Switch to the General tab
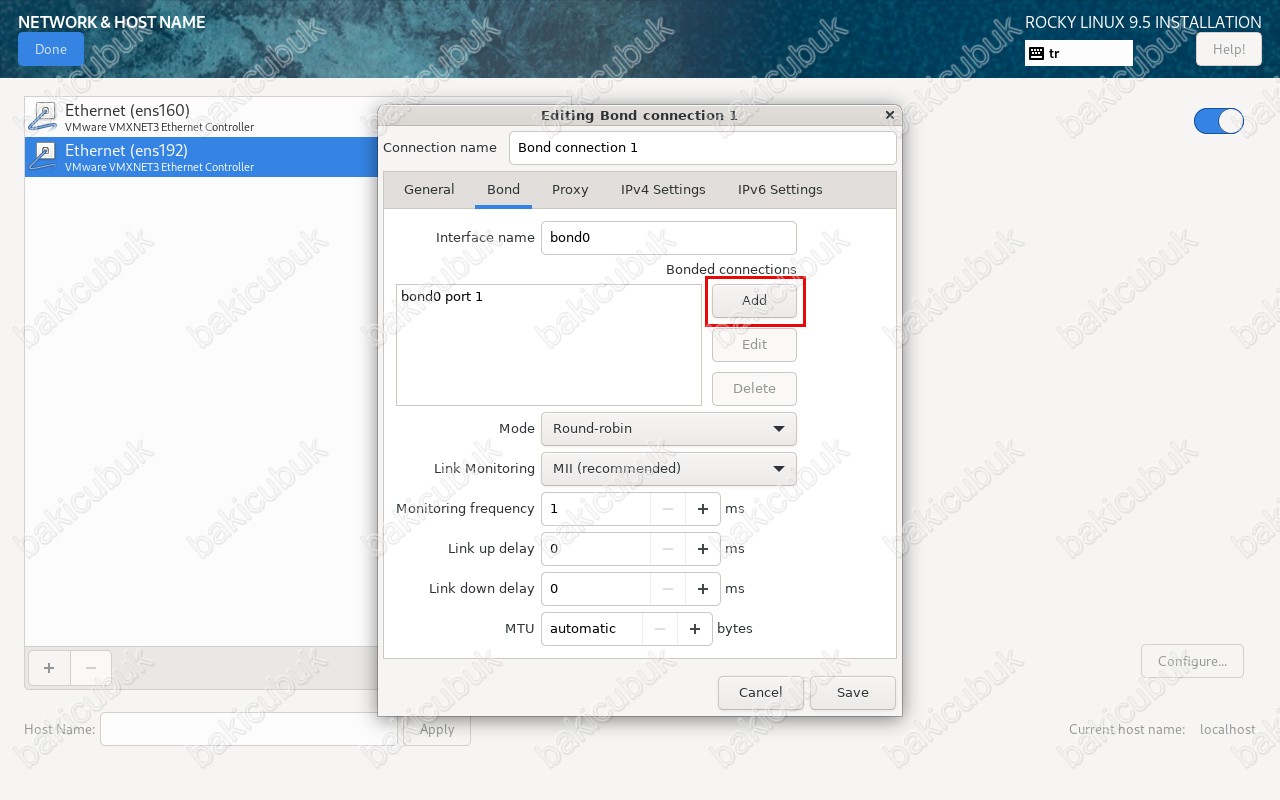Viewport: 1280px width, 800px height. click(429, 189)
